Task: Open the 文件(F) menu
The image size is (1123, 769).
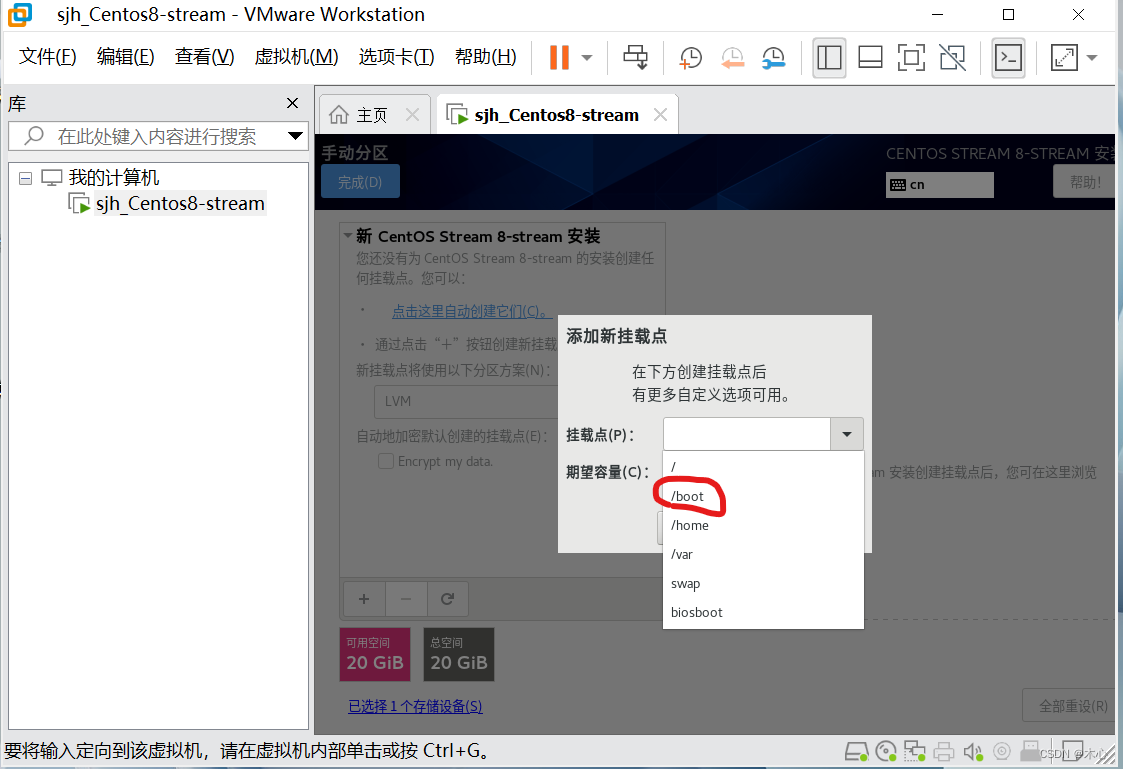Action: point(47,57)
